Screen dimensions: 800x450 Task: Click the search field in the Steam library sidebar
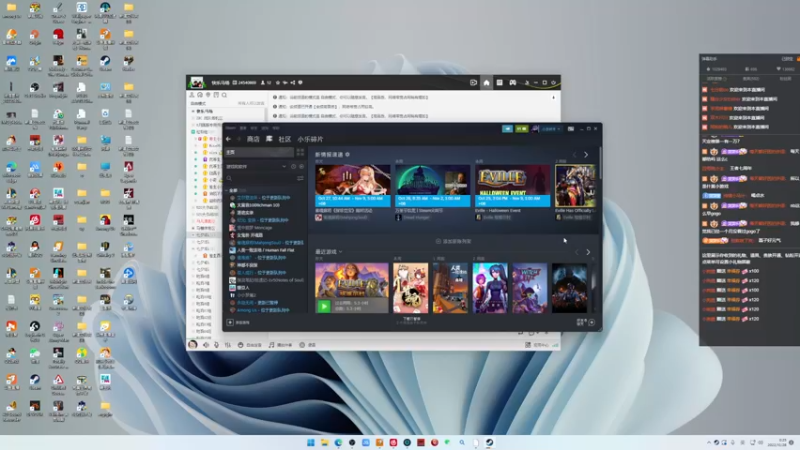(x=259, y=178)
